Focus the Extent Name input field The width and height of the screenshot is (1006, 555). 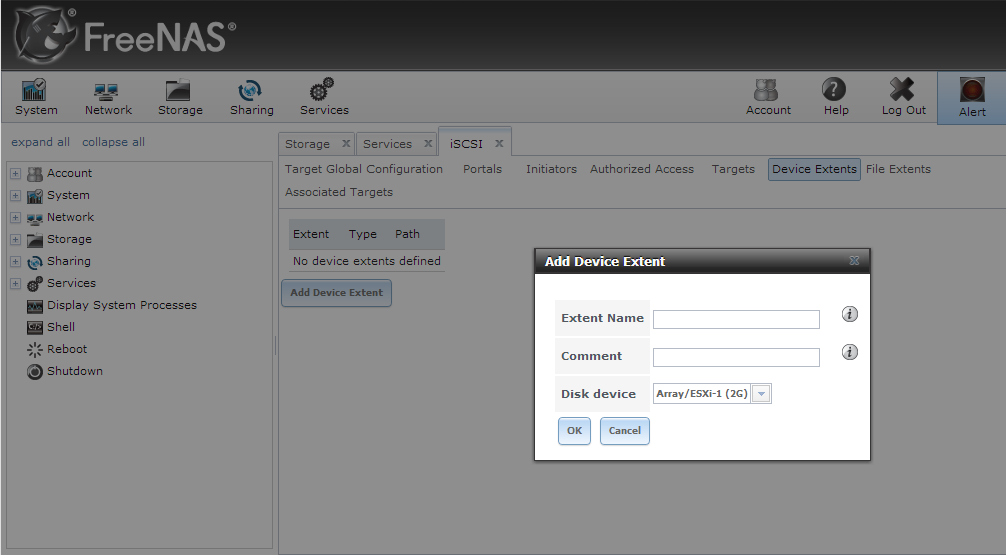[x=736, y=320]
